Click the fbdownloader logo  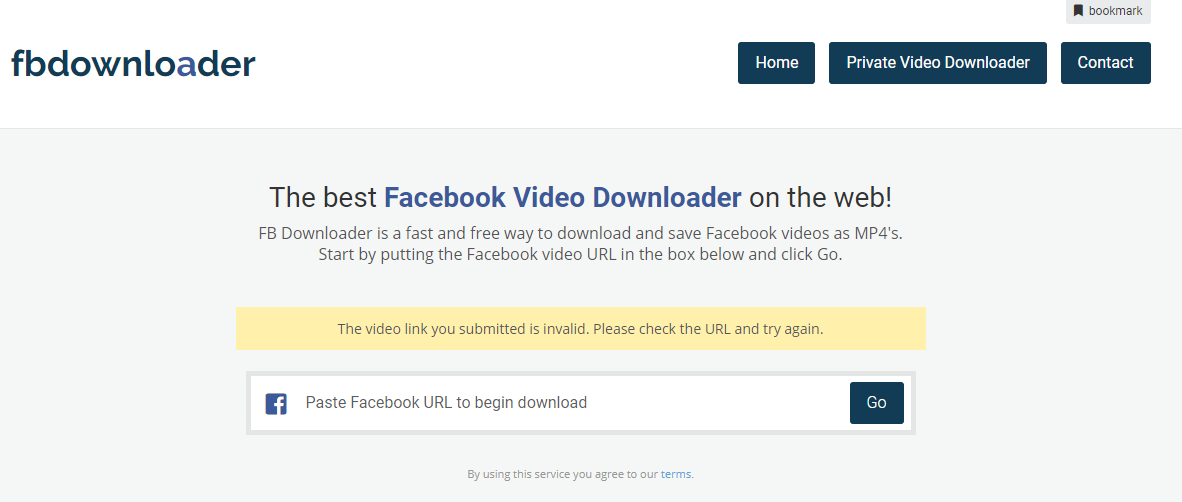(133, 64)
